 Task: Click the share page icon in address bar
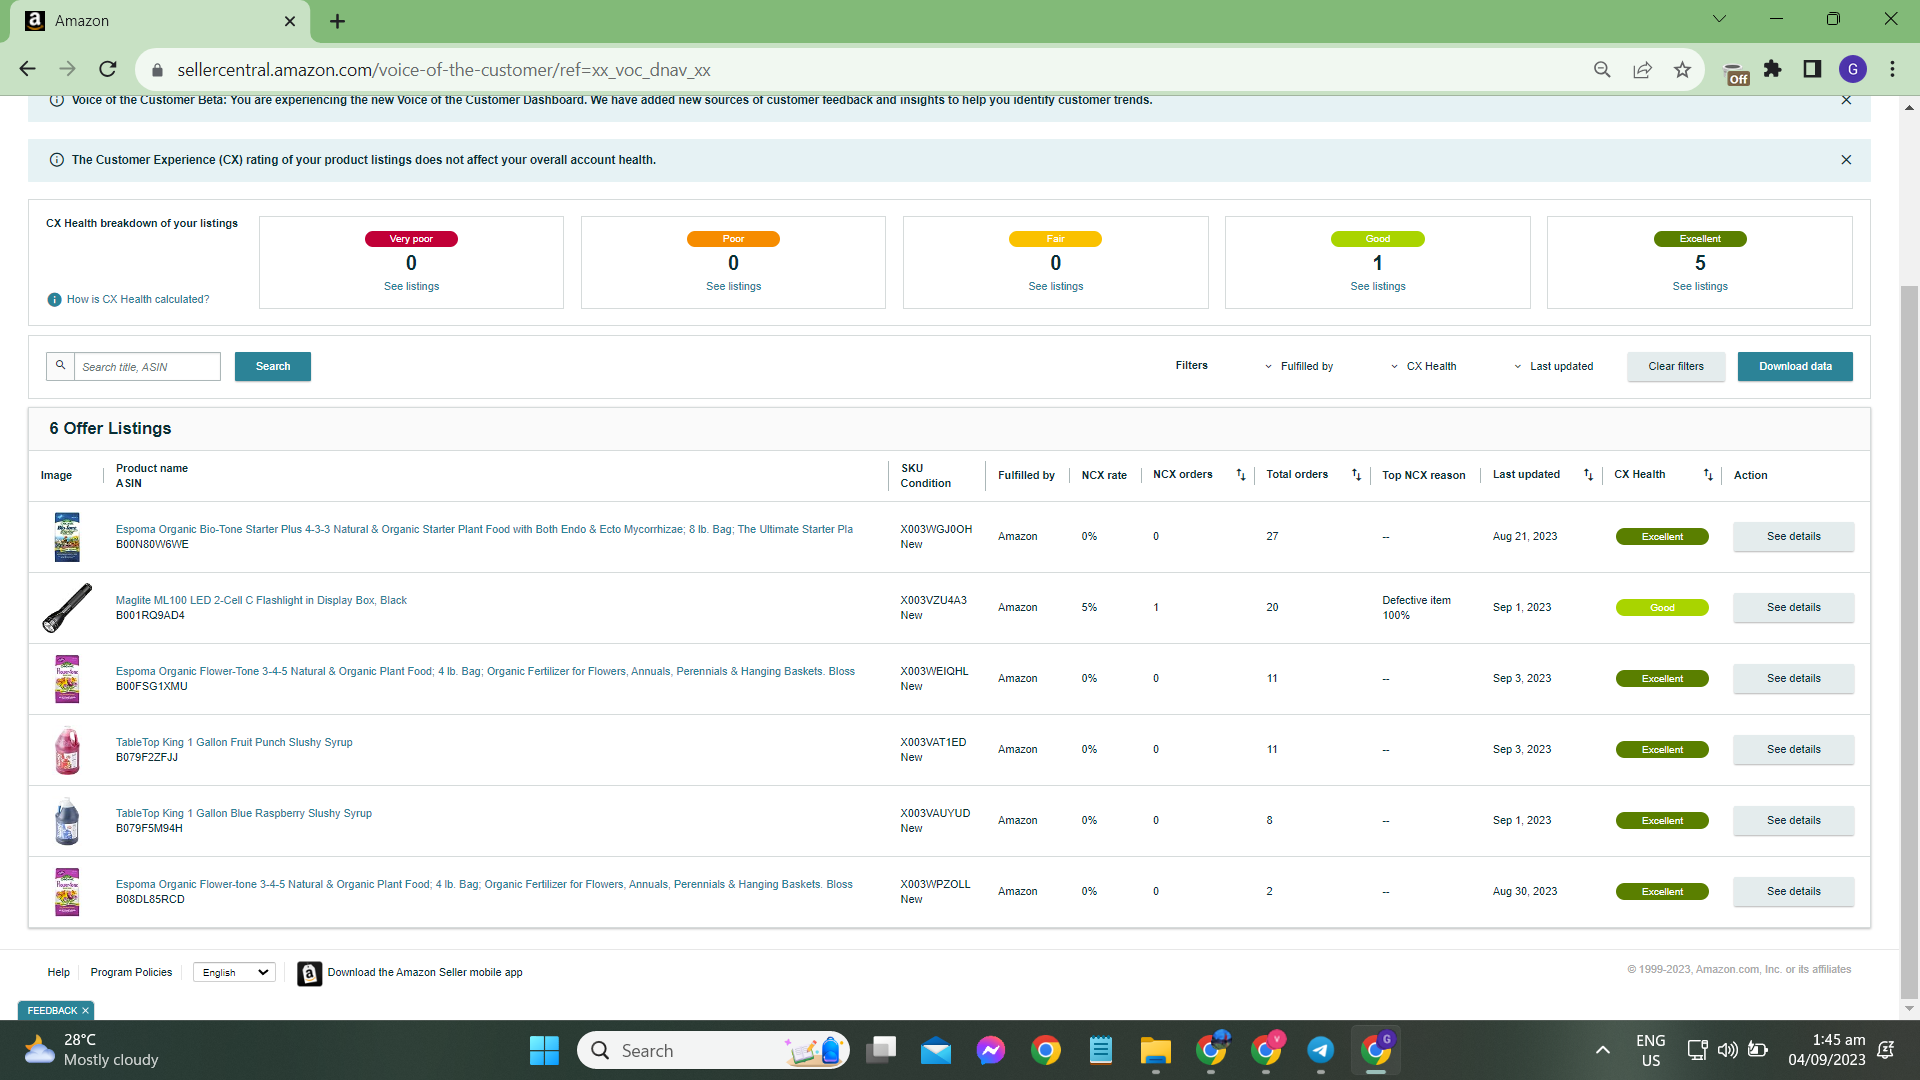(1642, 69)
